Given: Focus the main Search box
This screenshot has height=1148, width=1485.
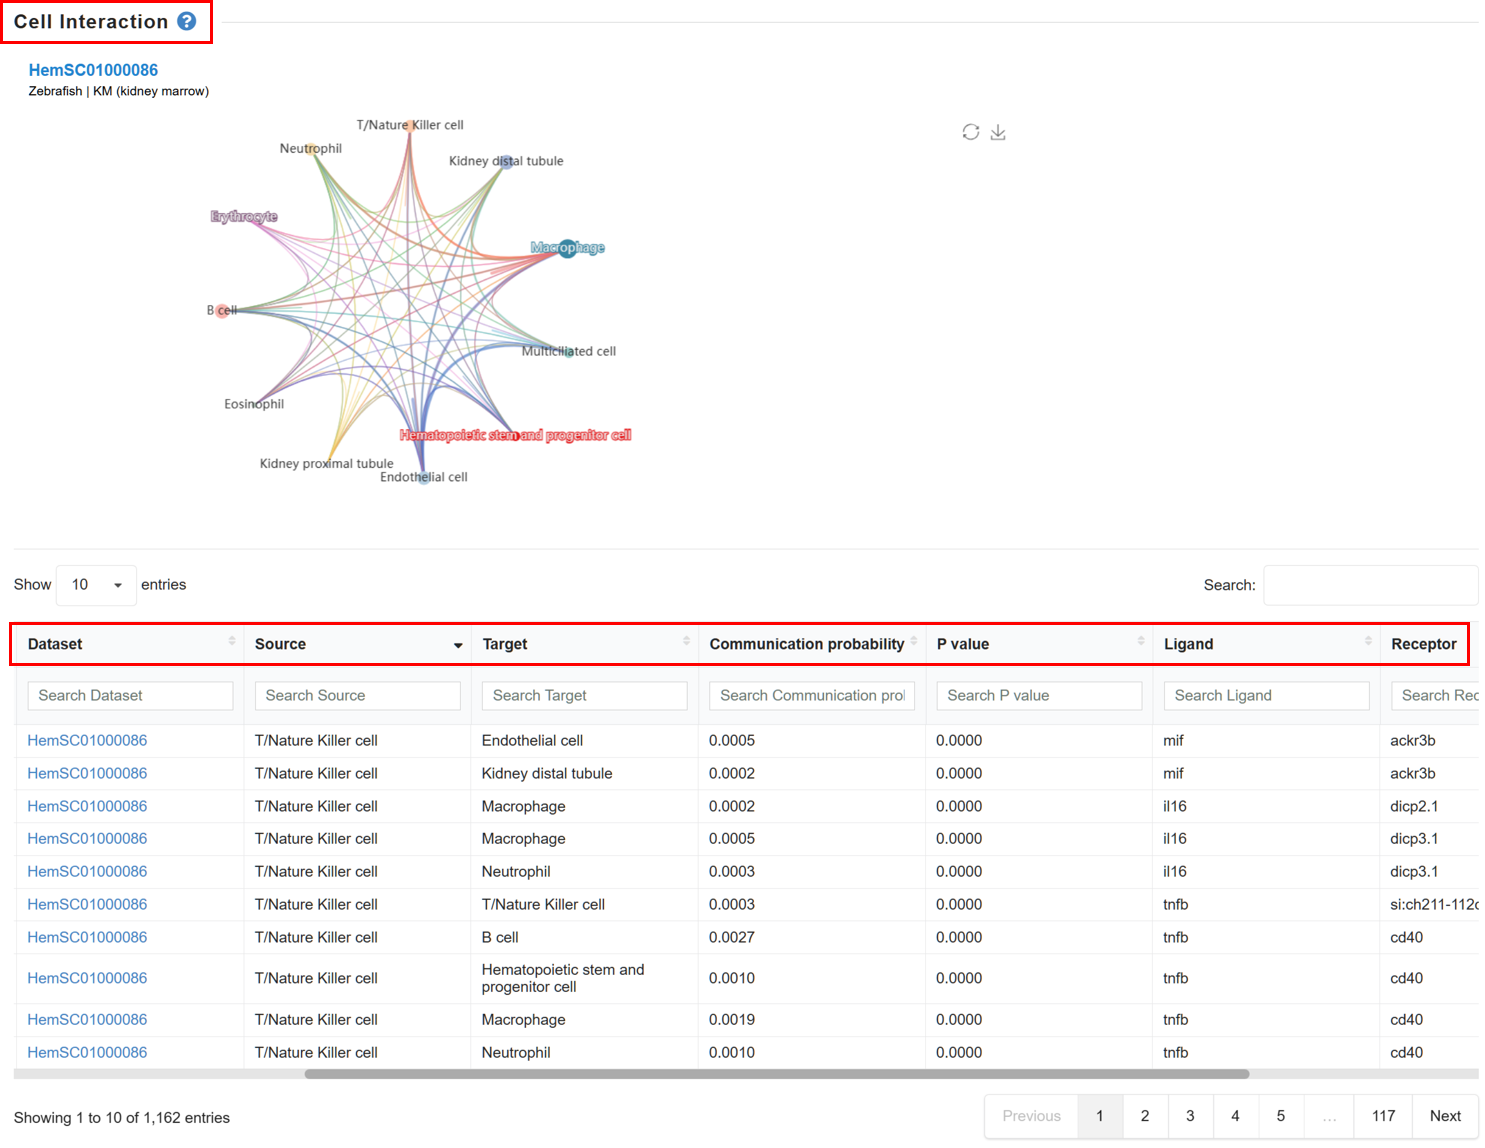Looking at the screenshot, I should (1370, 585).
